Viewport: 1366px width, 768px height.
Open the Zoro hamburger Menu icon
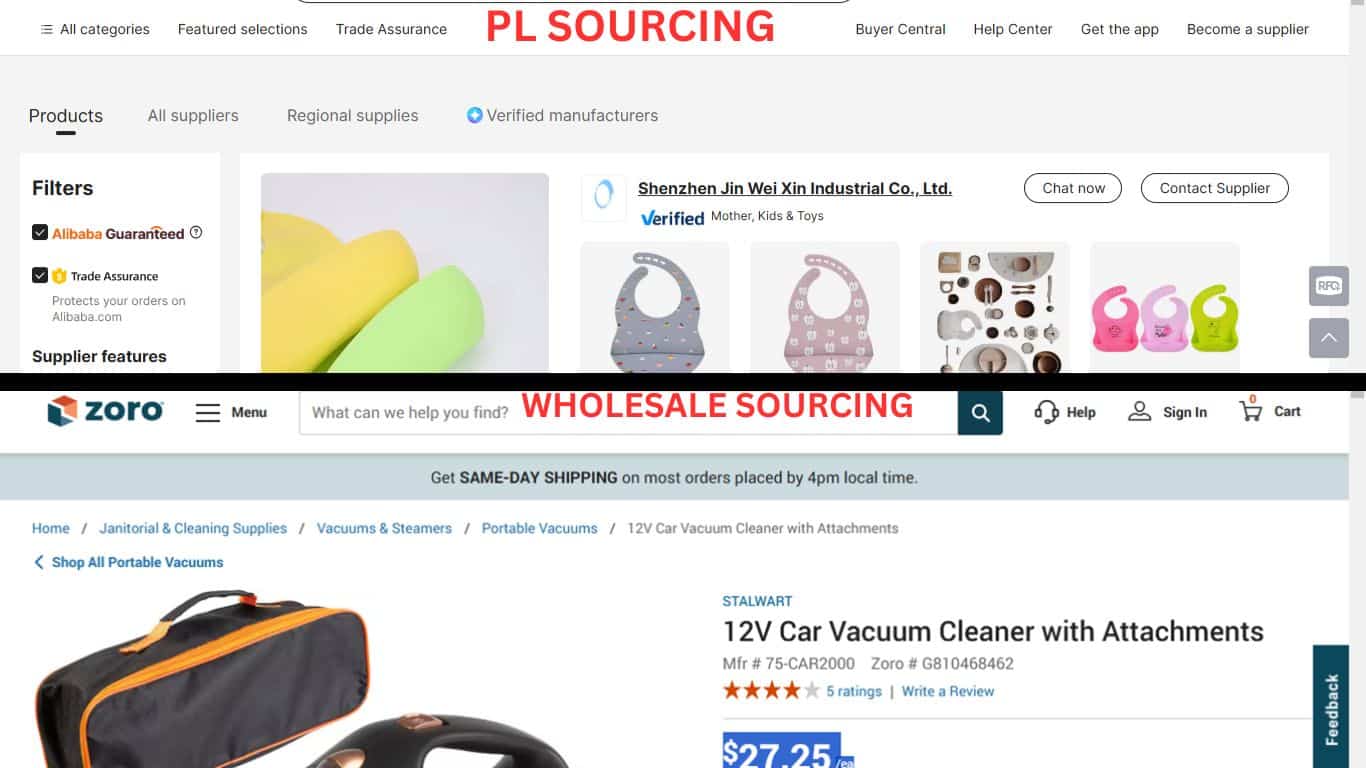208,412
